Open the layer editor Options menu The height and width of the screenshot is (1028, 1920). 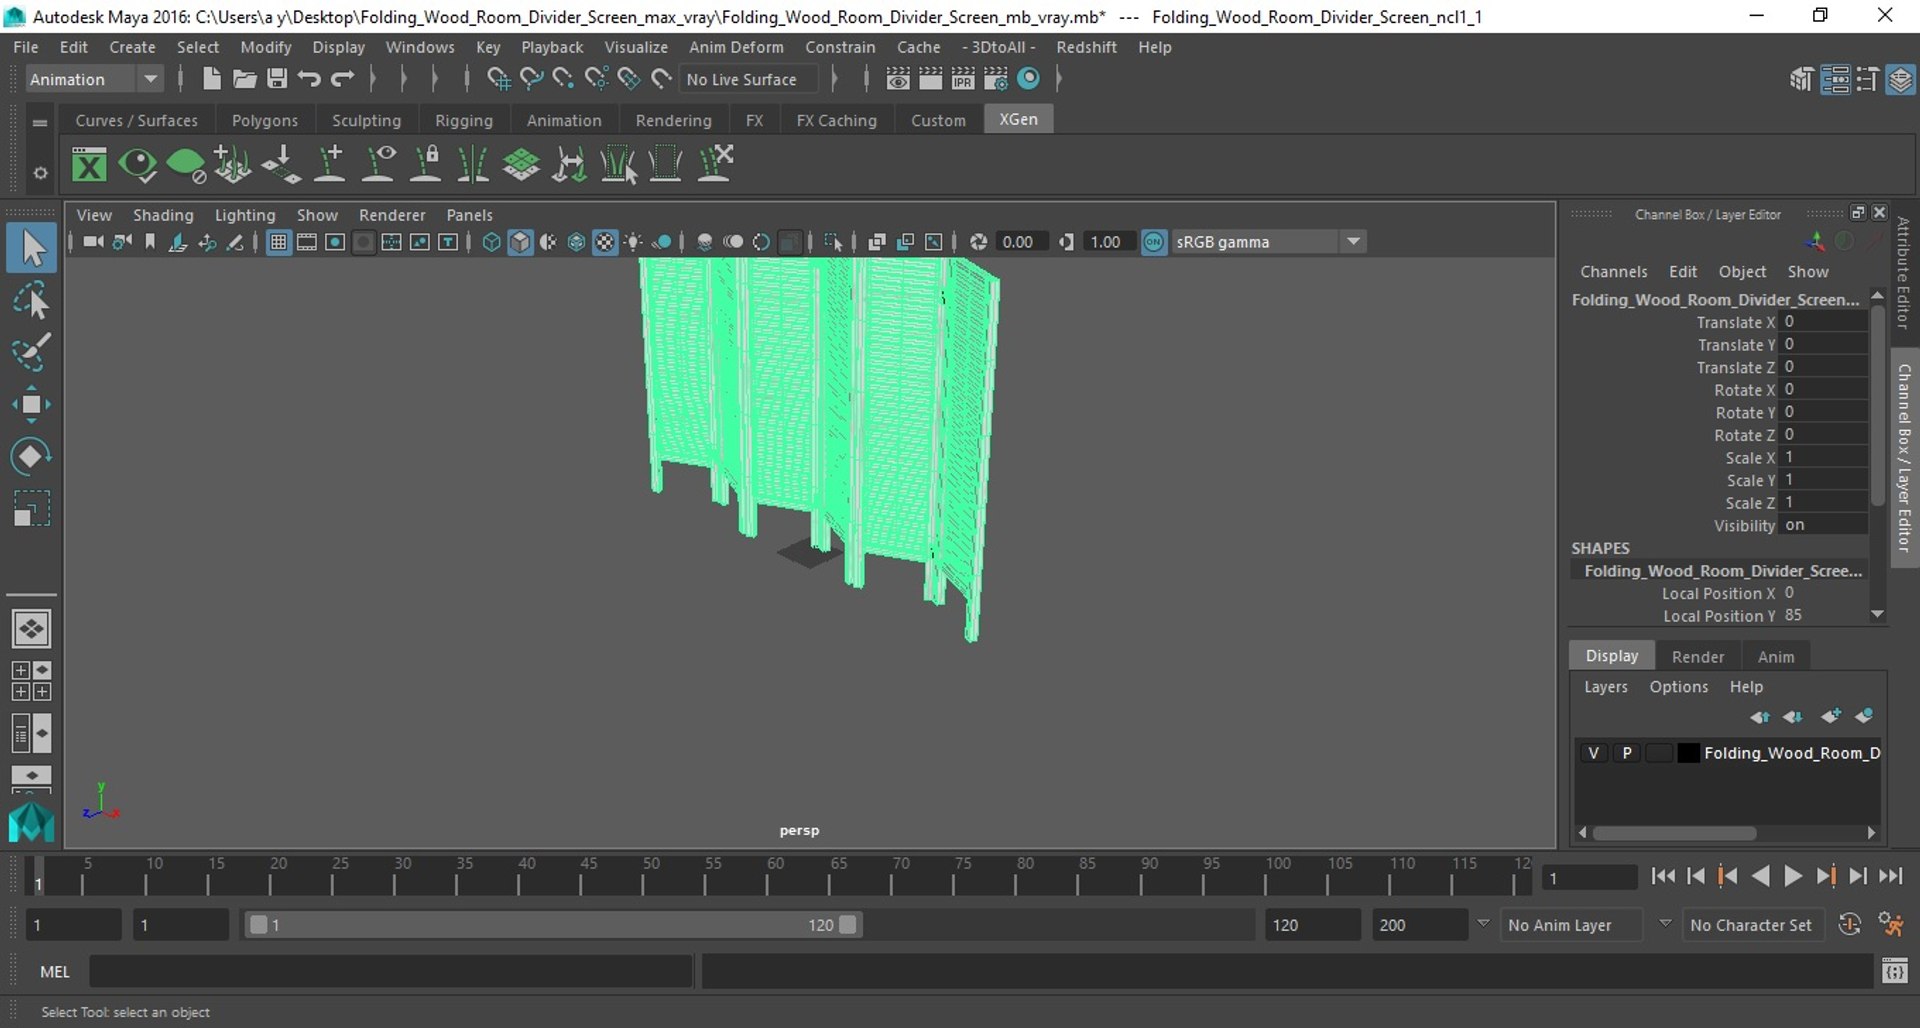pos(1678,687)
